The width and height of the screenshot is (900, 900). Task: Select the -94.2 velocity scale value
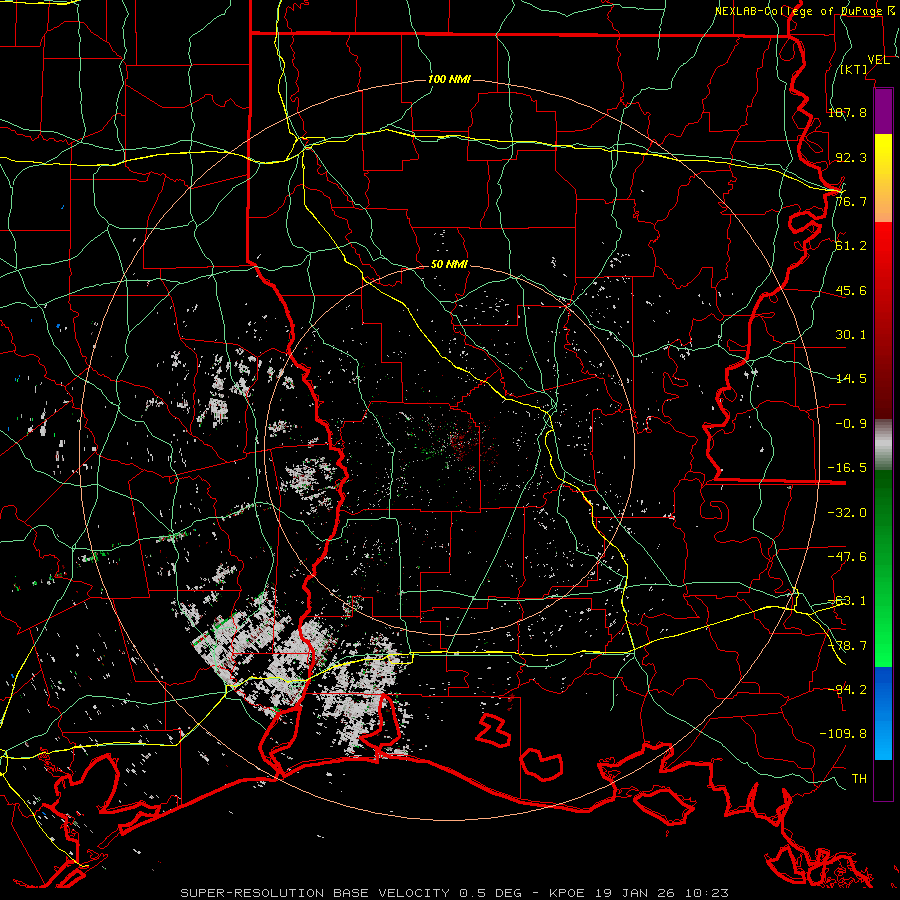point(847,689)
